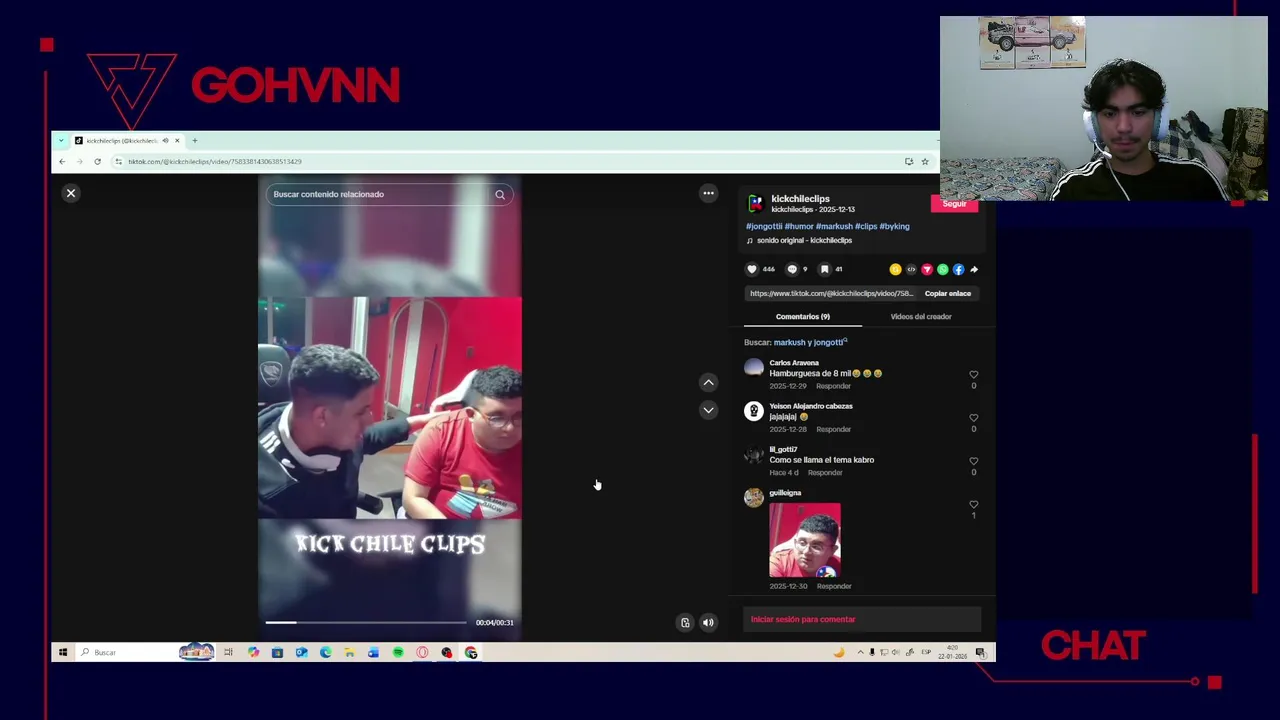This screenshot has height=720, width=1280.
Task: Bookmark the page with the star icon
Action: tap(925, 162)
